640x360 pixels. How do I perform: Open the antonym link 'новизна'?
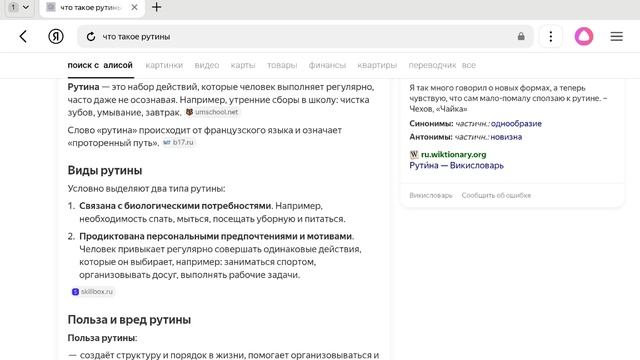[x=506, y=137]
